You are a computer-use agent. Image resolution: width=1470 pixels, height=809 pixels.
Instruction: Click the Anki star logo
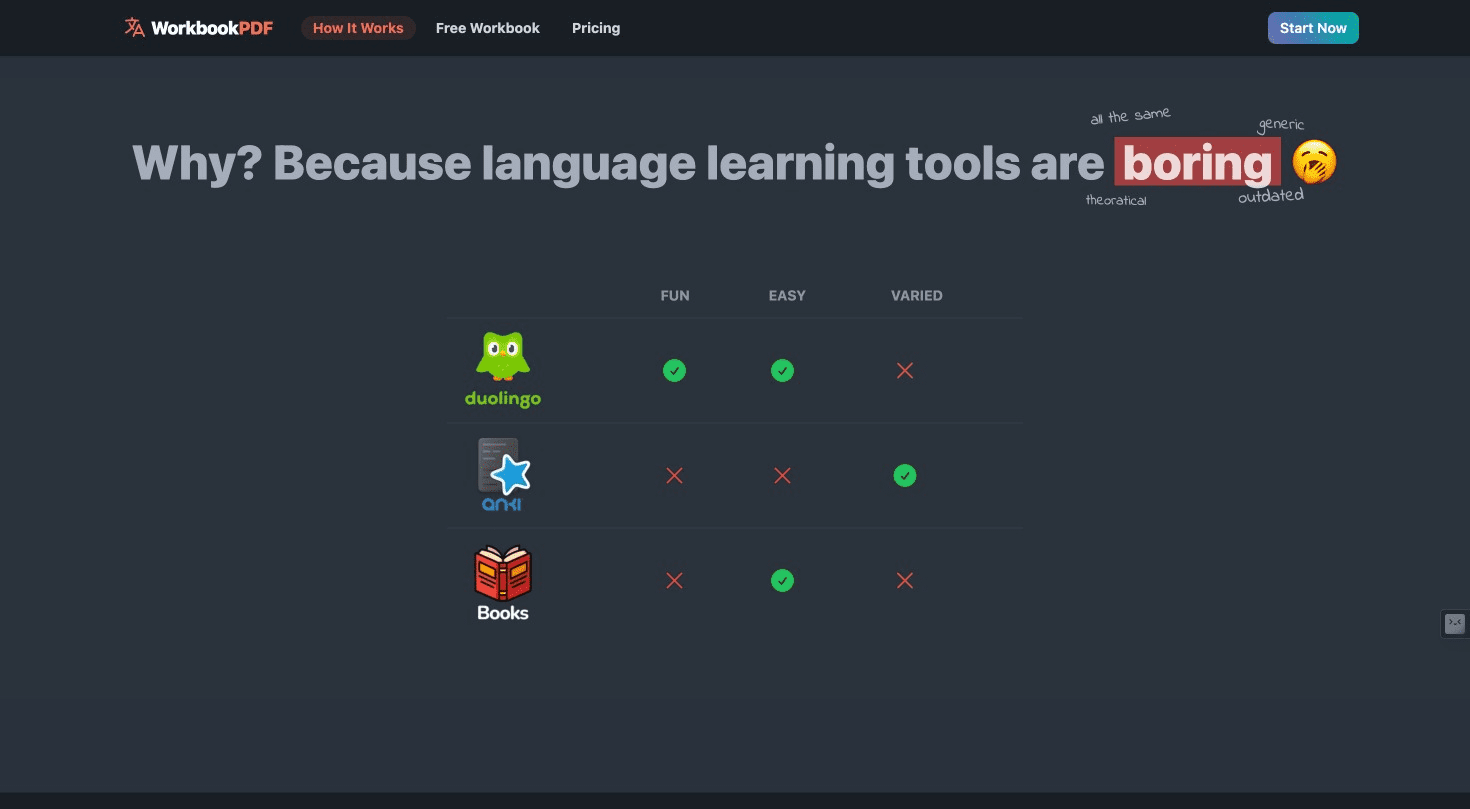coord(504,467)
